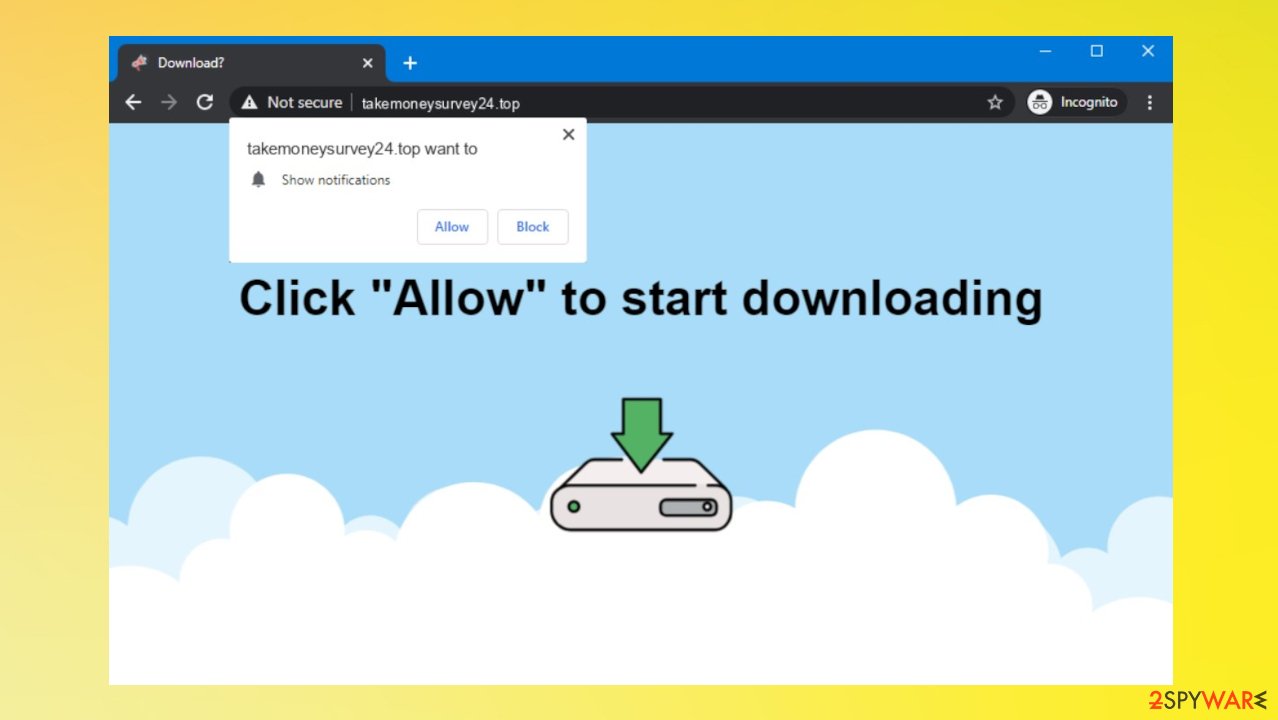Screen dimensions: 1278x720
Task: Open the Chrome three-dot menu
Action: (1149, 102)
